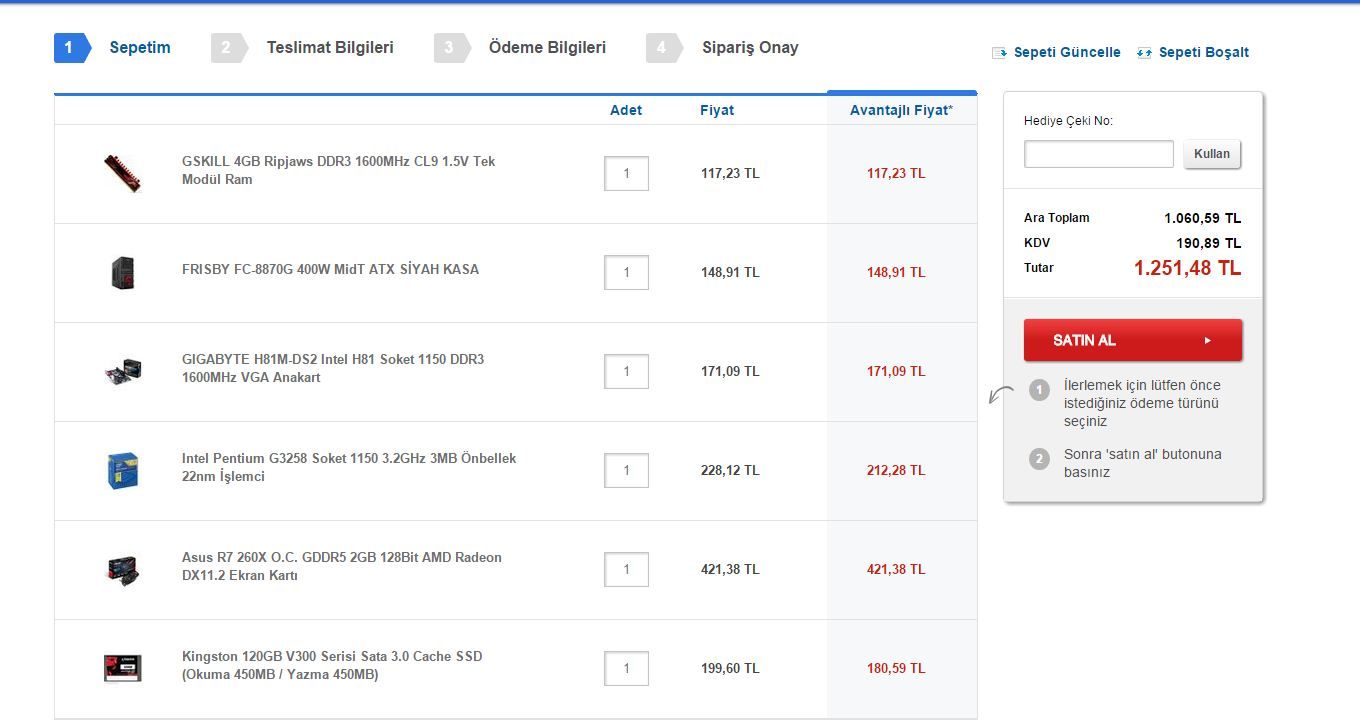Image resolution: width=1360 pixels, height=720 pixels.
Task: Click the GIGABYTE motherboard product thumbnail
Action: click(123, 372)
